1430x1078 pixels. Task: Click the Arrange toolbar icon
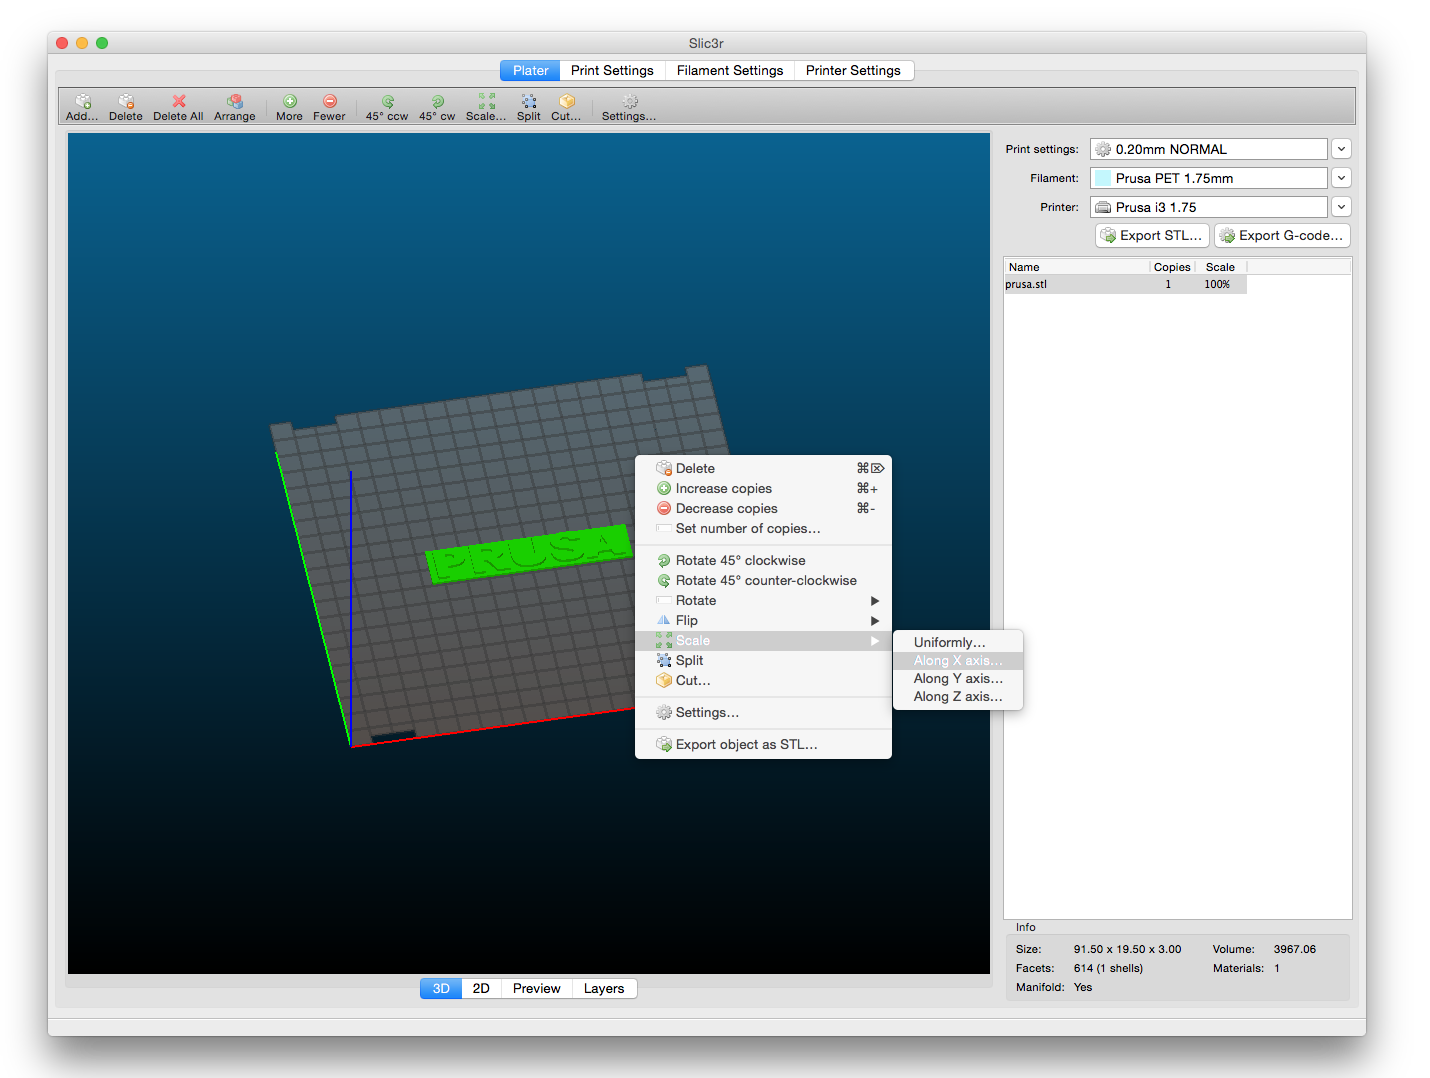(x=235, y=102)
